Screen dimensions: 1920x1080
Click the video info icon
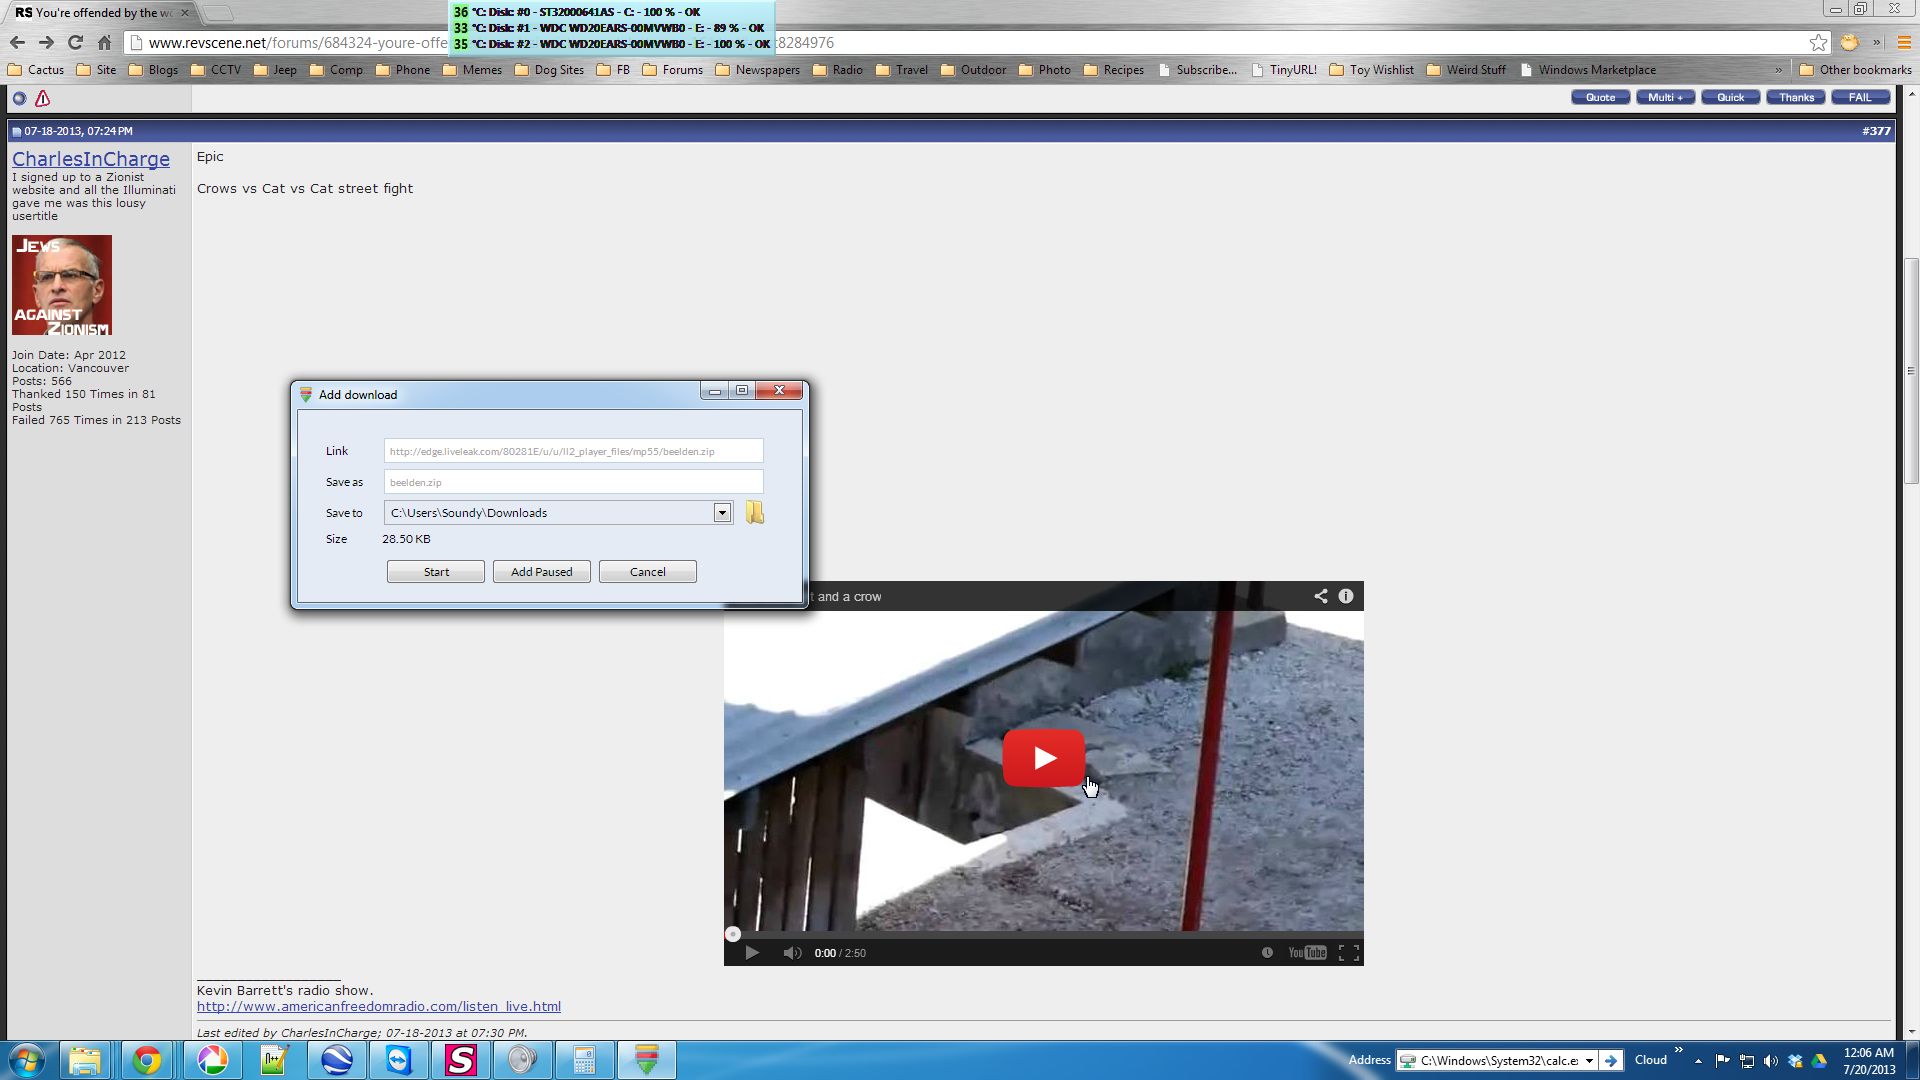[1346, 596]
